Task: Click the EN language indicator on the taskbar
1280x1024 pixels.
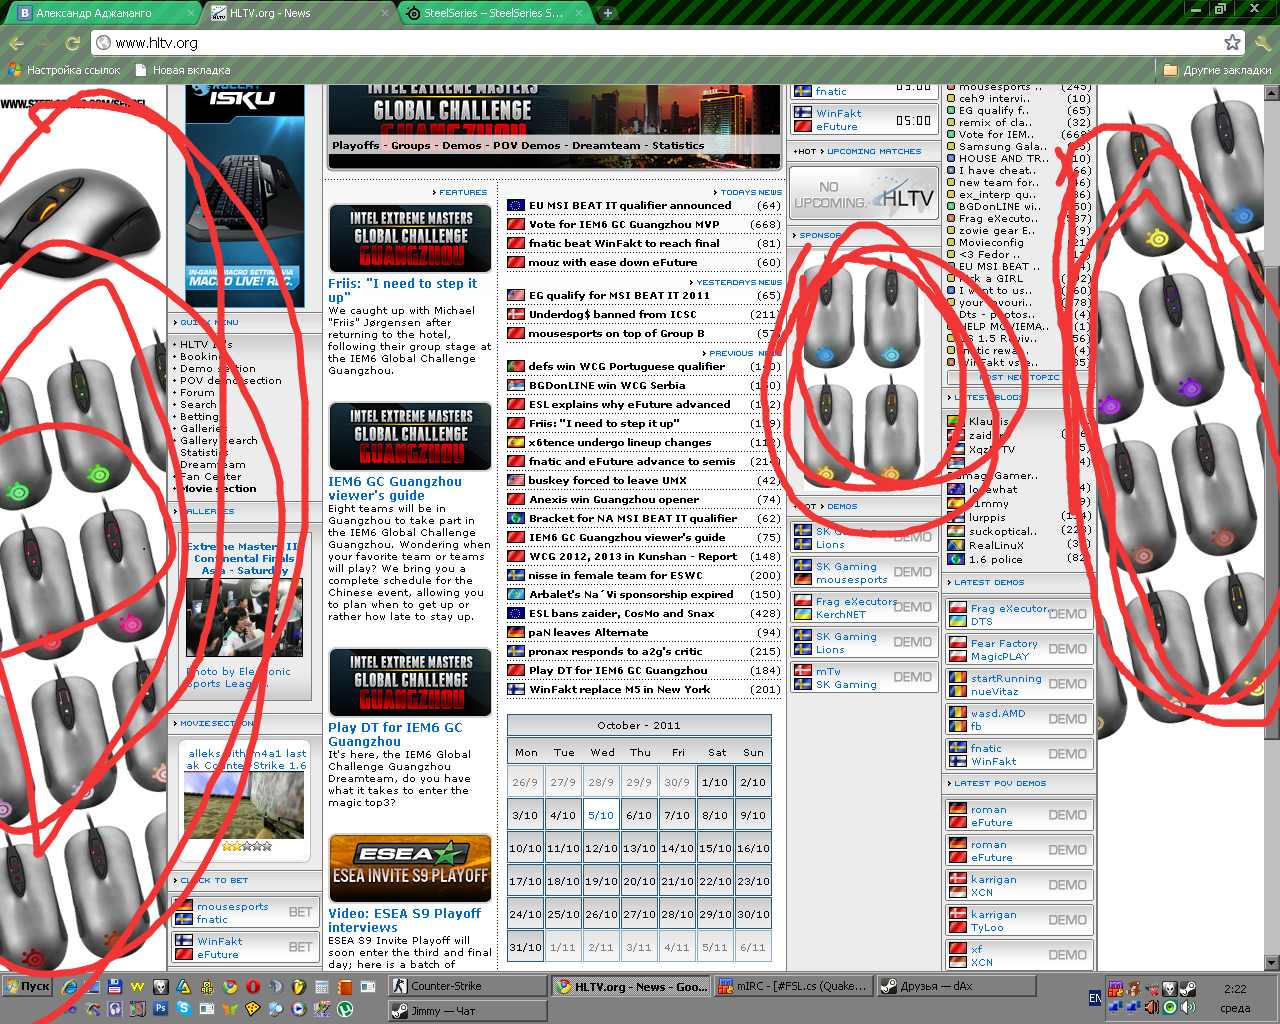Action: (1095, 998)
